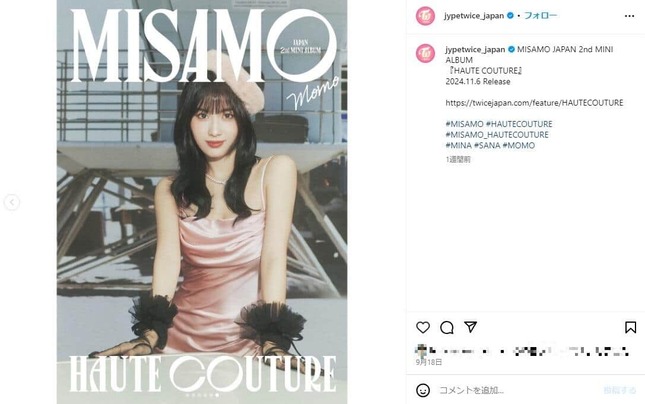The width and height of the screenshot is (645, 404).
Task: Open #MINA hashtag
Action: click(x=459, y=145)
